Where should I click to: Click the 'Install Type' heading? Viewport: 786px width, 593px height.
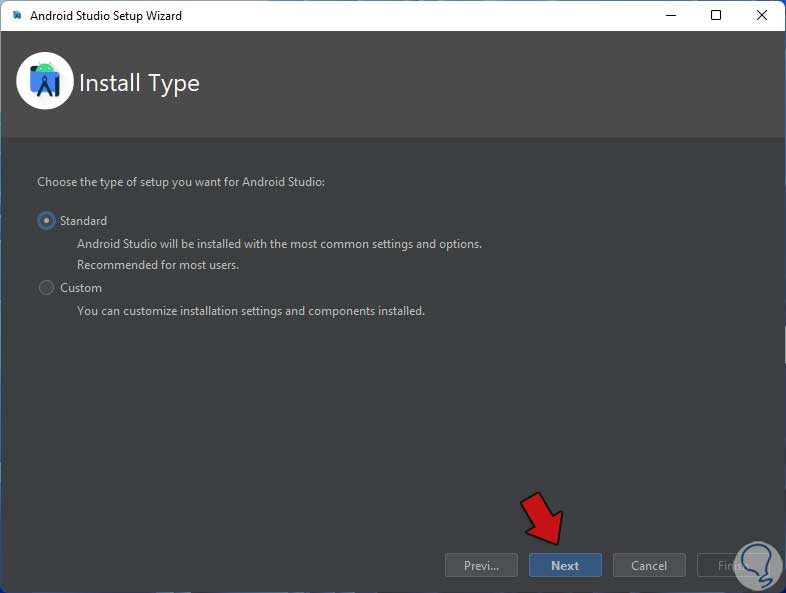139,83
